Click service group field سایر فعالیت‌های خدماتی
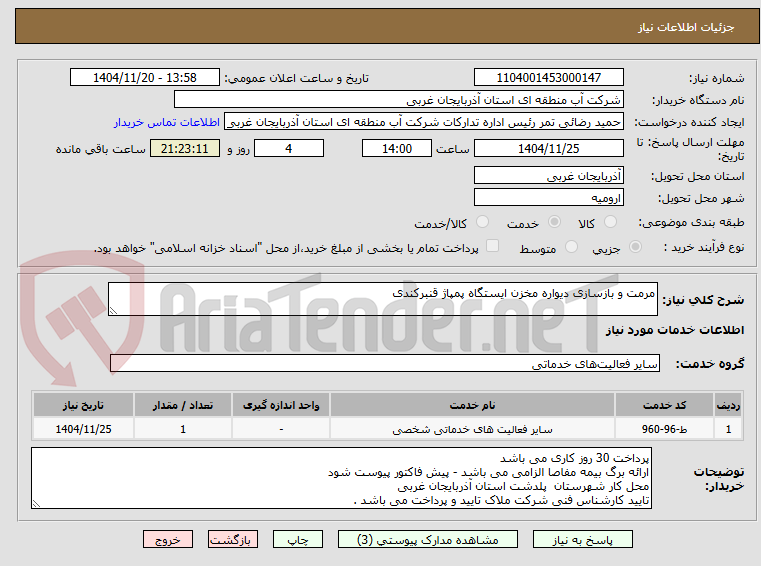Image resolution: width=761 pixels, height=566 pixels. coord(384,363)
